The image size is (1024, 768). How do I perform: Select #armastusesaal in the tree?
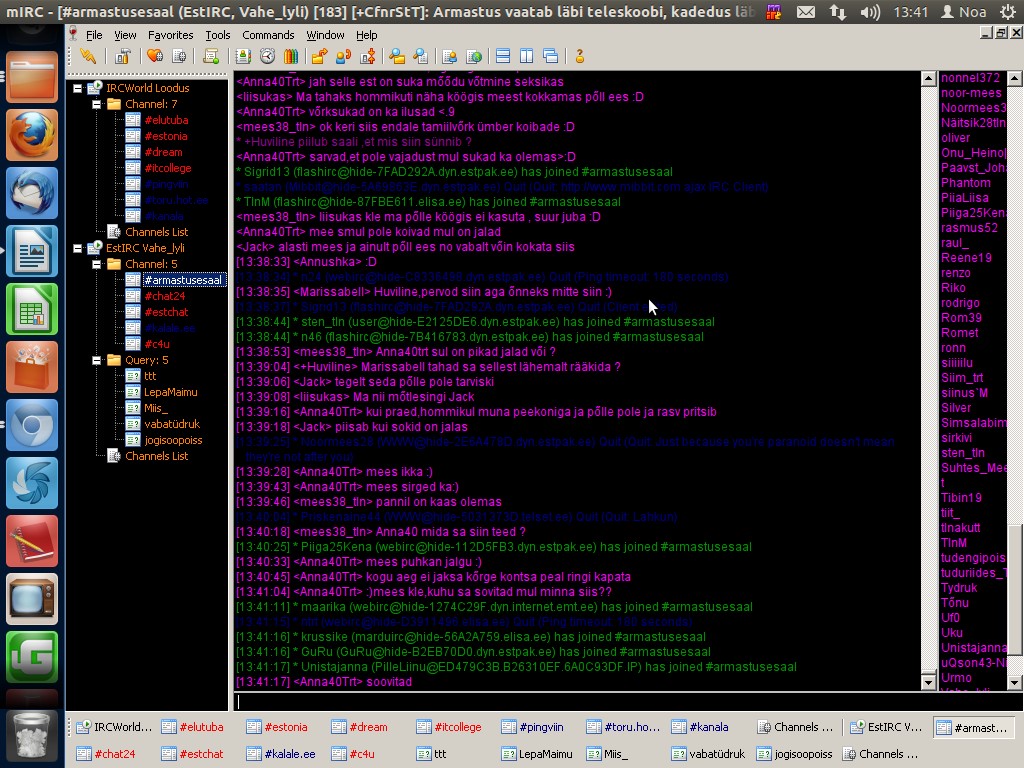(x=183, y=280)
